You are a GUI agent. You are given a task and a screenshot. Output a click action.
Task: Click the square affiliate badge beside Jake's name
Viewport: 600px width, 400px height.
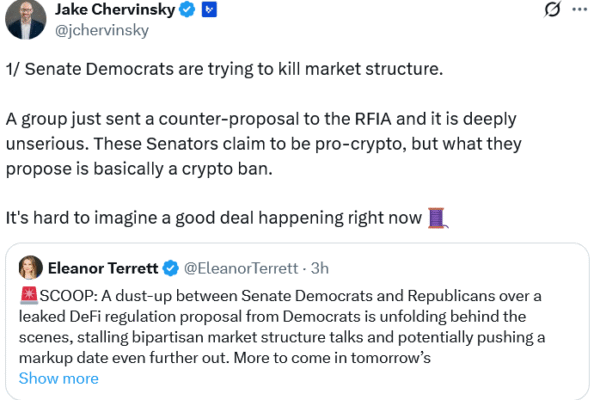[209, 10]
